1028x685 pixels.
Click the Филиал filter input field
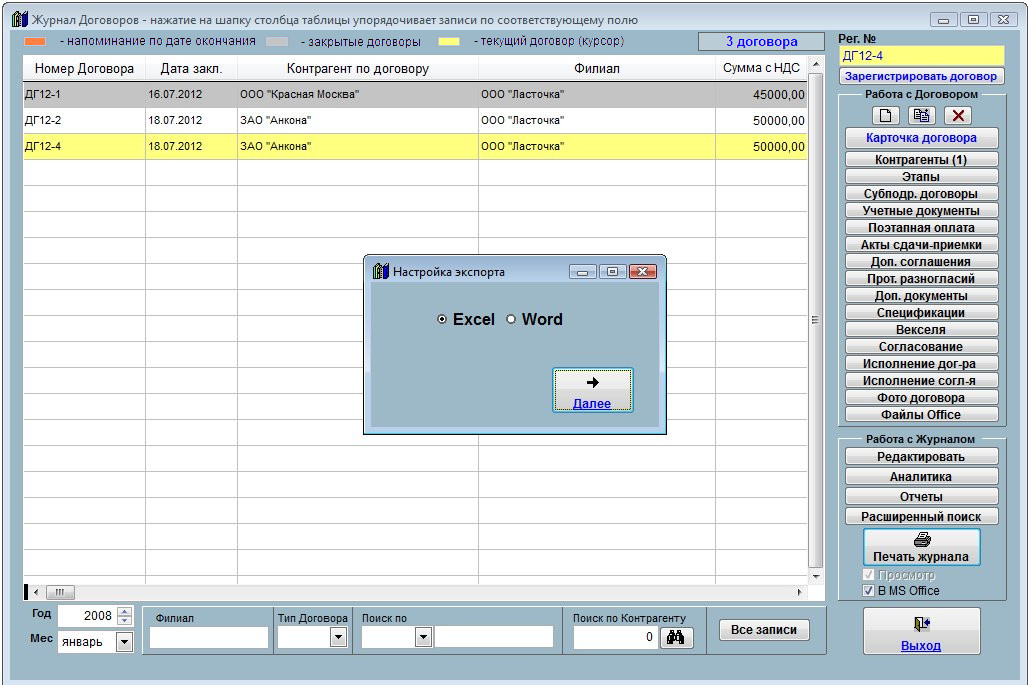pos(209,637)
